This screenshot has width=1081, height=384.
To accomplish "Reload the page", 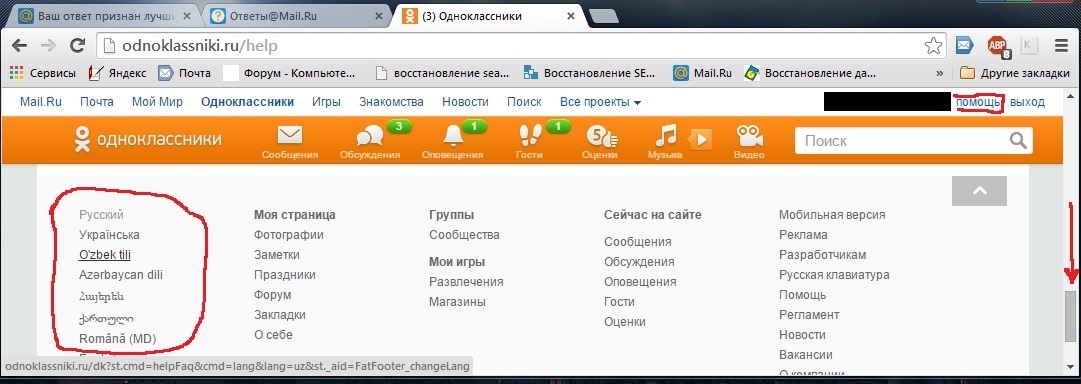I will tap(78, 46).
